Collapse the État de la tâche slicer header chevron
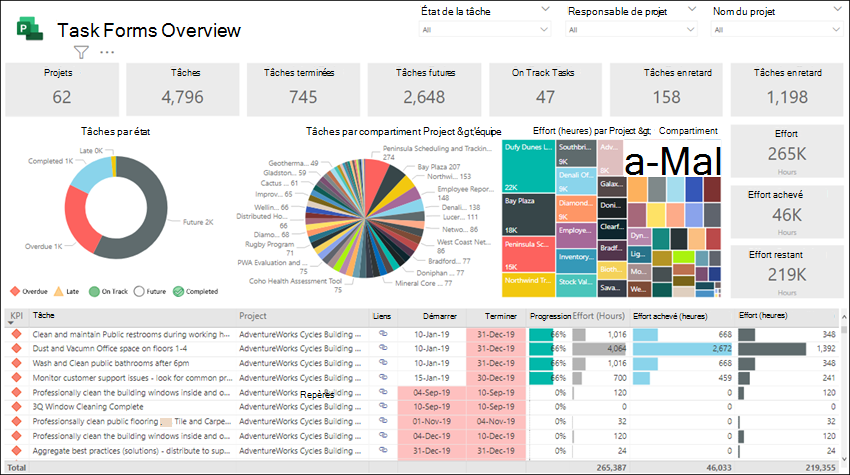 [545, 9]
